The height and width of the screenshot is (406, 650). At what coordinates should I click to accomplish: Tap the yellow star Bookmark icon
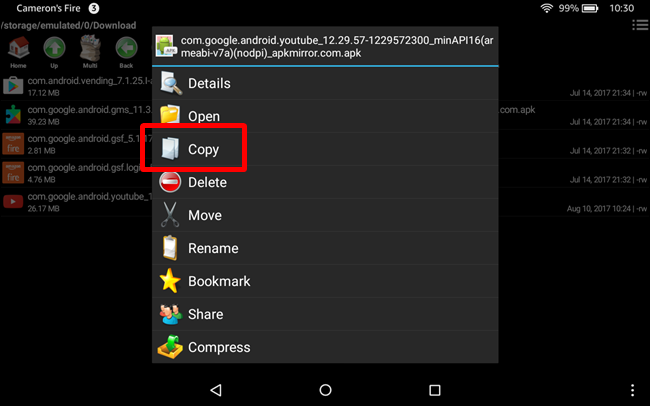tap(170, 281)
